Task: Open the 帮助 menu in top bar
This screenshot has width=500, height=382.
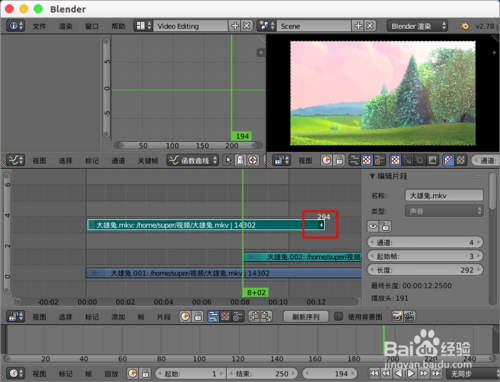Action: click(x=118, y=26)
